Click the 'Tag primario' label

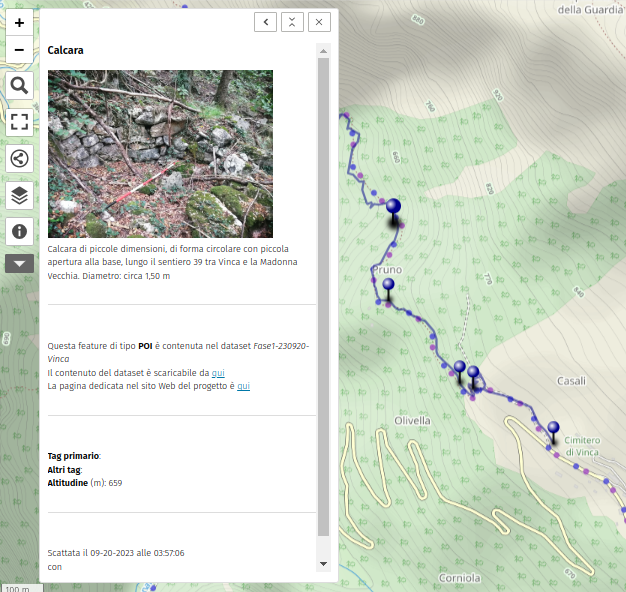pos(73,456)
